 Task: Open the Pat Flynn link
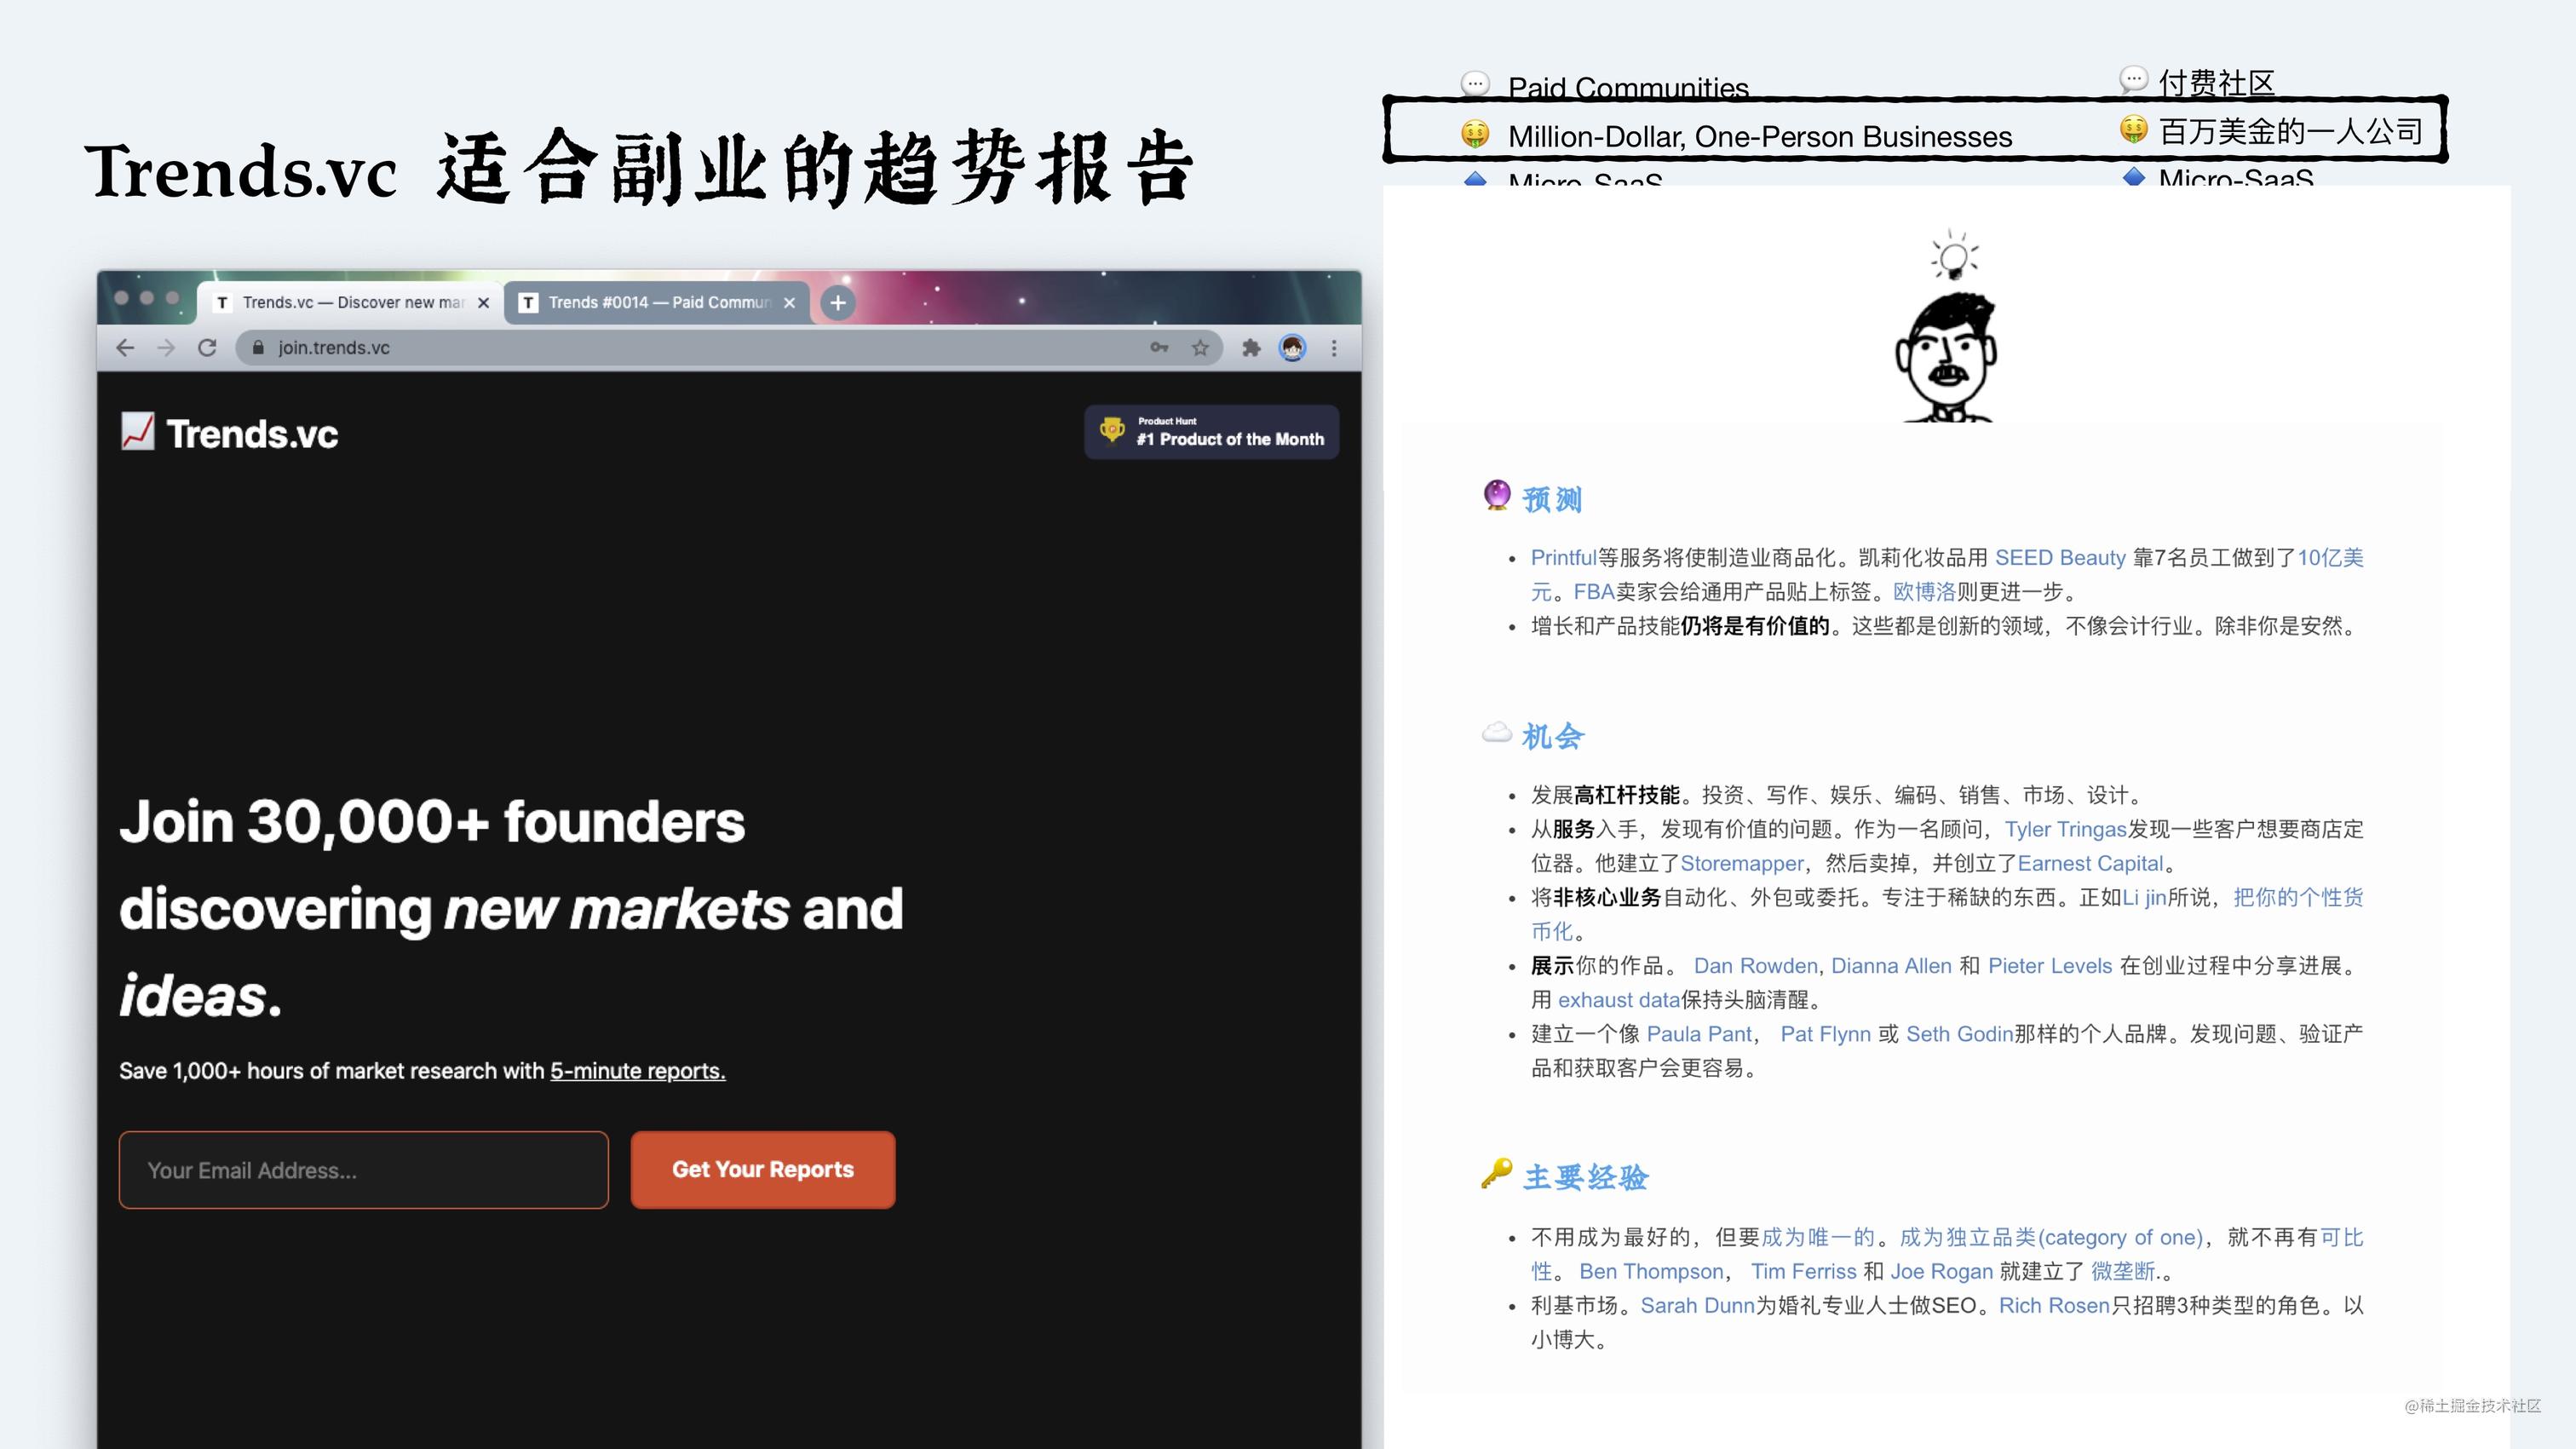pos(1825,1034)
